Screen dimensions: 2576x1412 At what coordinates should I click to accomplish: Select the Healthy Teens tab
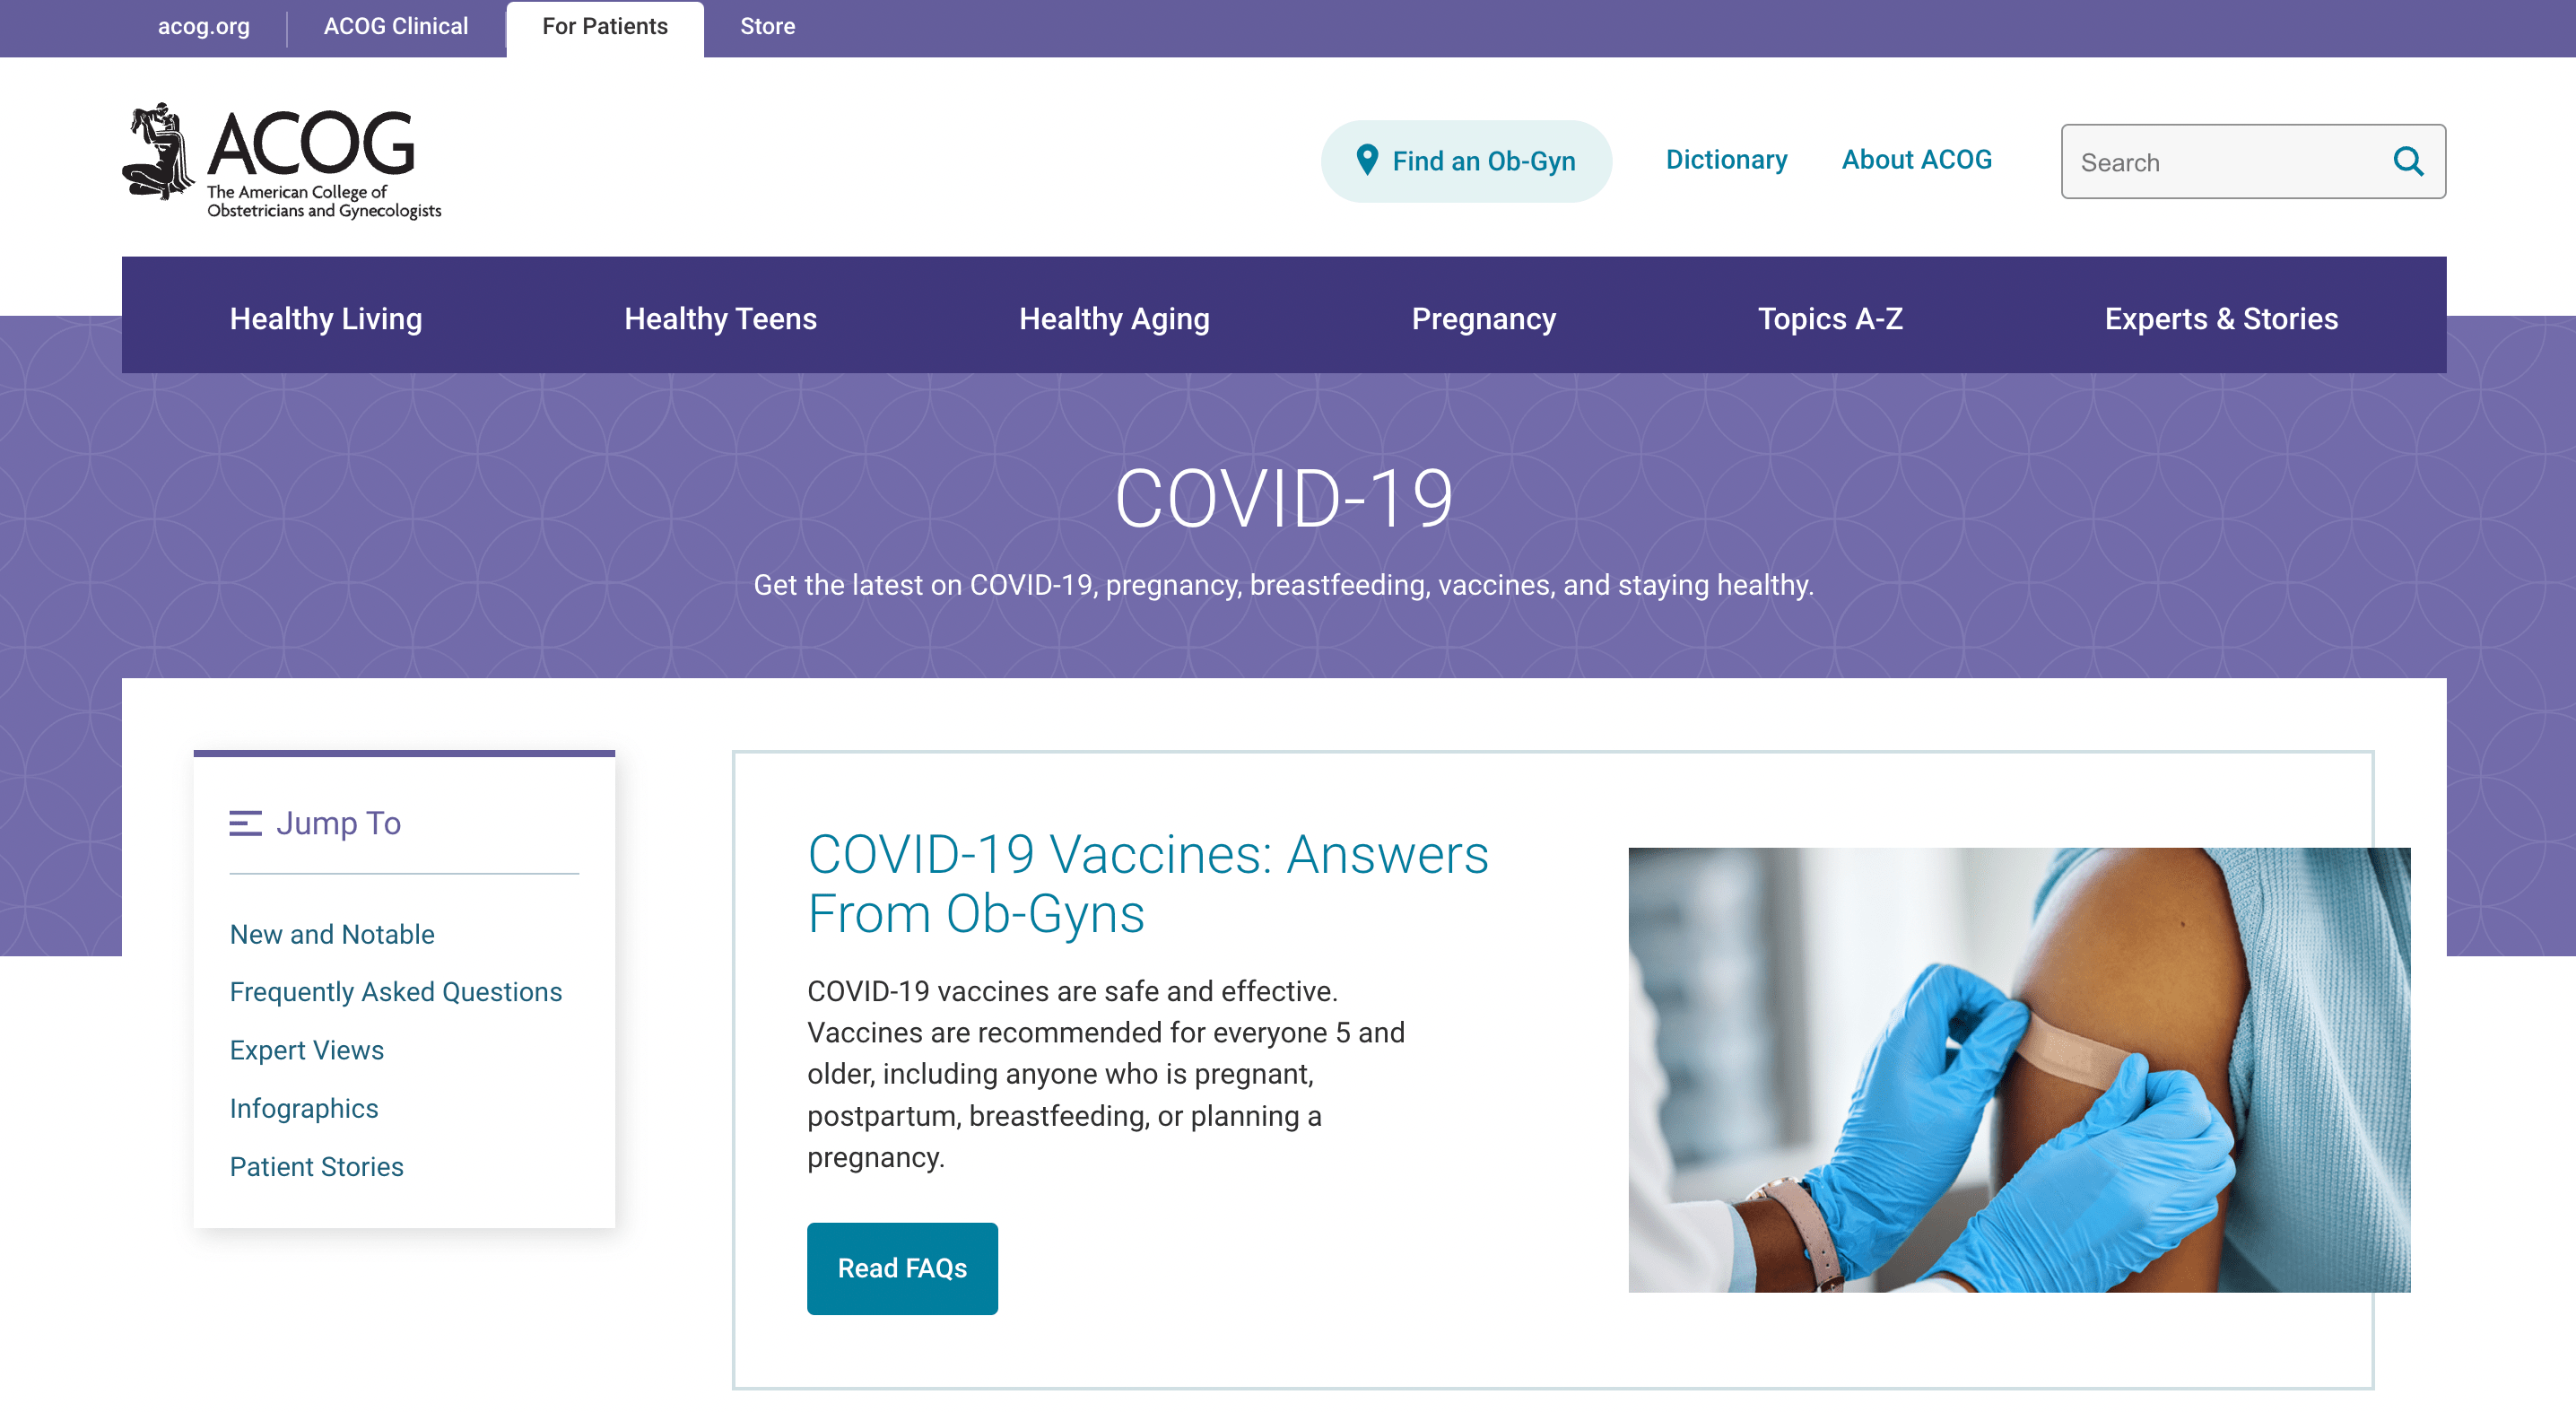click(x=719, y=317)
